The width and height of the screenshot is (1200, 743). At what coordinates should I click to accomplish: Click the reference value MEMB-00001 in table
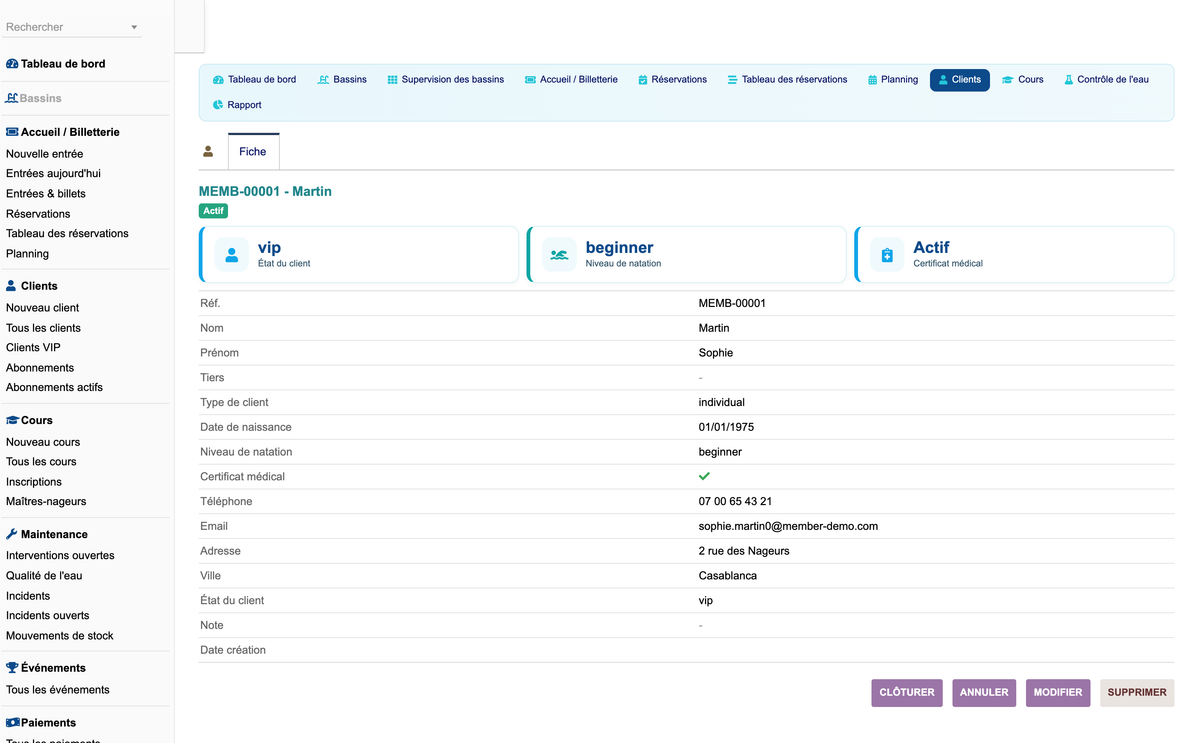[732, 303]
